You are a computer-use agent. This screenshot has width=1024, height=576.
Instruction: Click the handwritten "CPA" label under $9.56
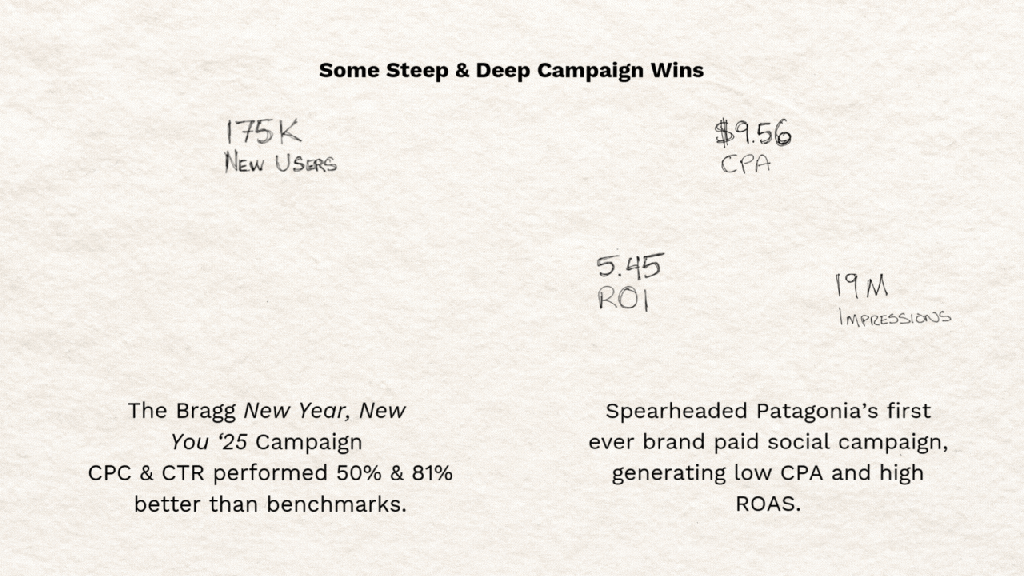pyautogui.click(x=745, y=162)
